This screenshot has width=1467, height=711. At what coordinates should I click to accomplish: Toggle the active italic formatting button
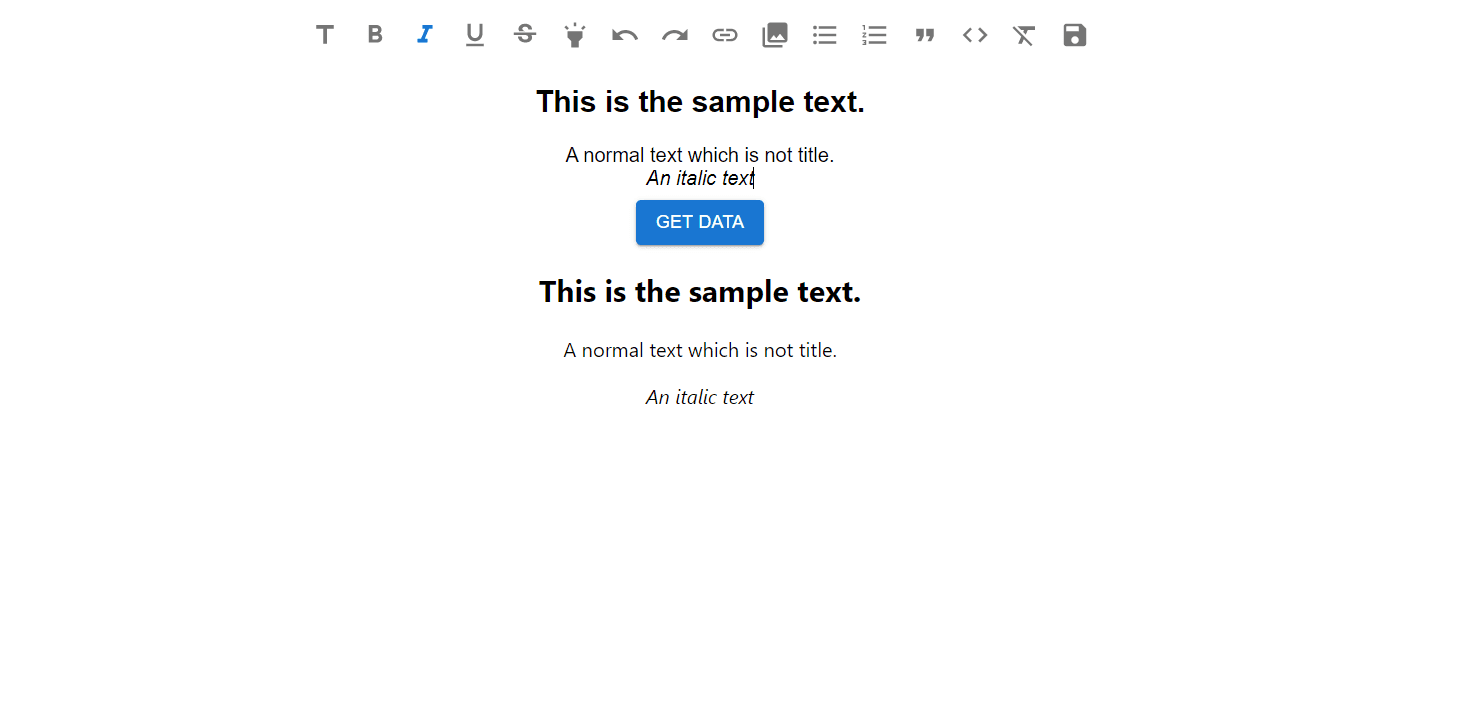[425, 35]
